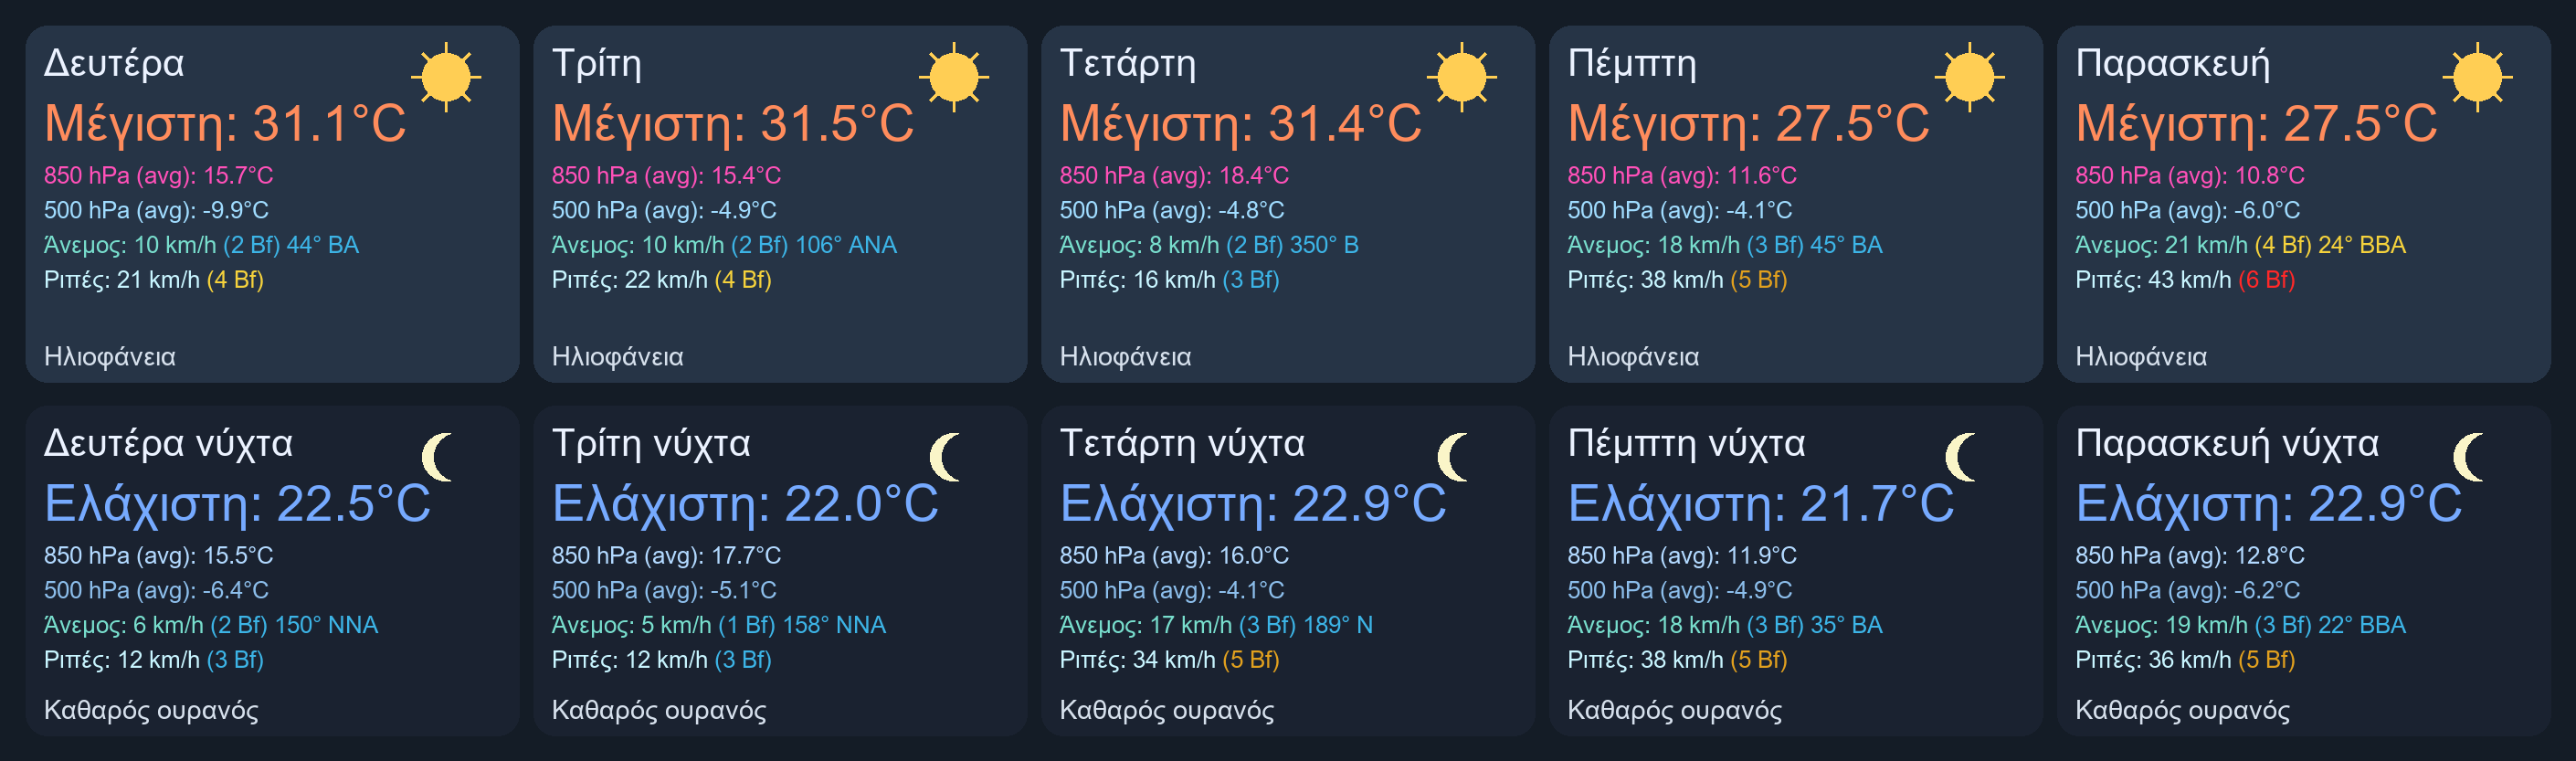Select the Μέγιστη 31.5°C temperature on Τρίτη
Viewport: 2576px width, 761px height.
coord(733,124)
